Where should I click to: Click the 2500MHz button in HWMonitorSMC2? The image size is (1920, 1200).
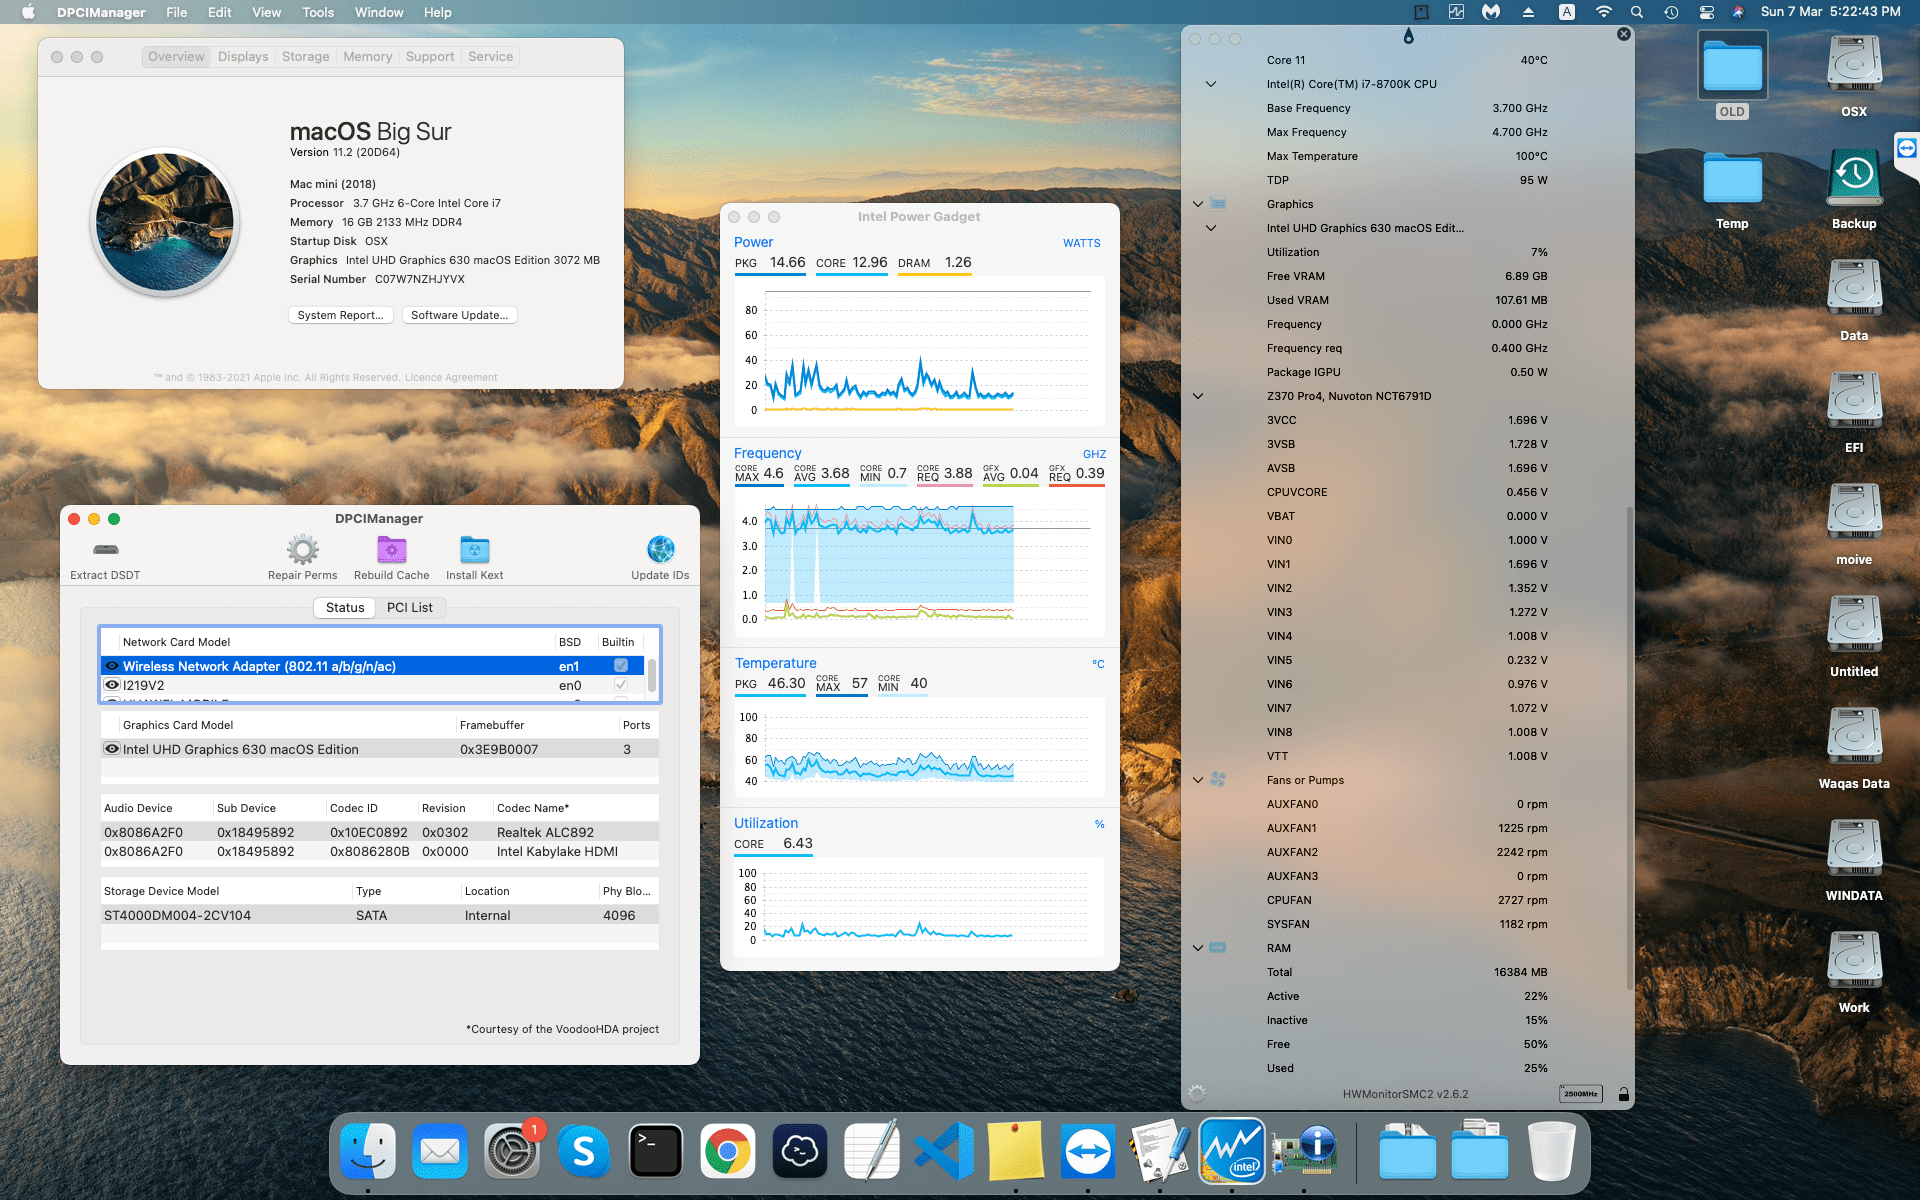[1581, 1094]
